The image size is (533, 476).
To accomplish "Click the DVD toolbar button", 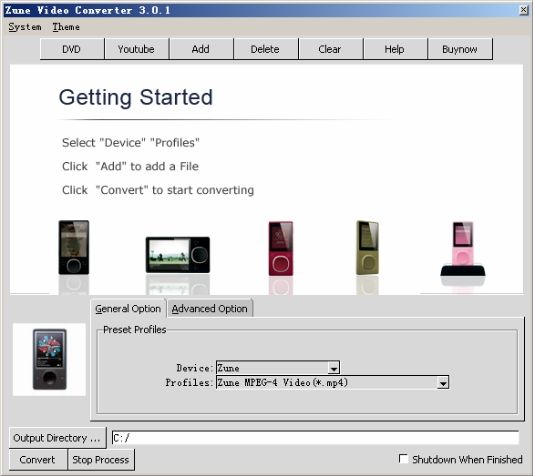I will (x=72, y=49).
